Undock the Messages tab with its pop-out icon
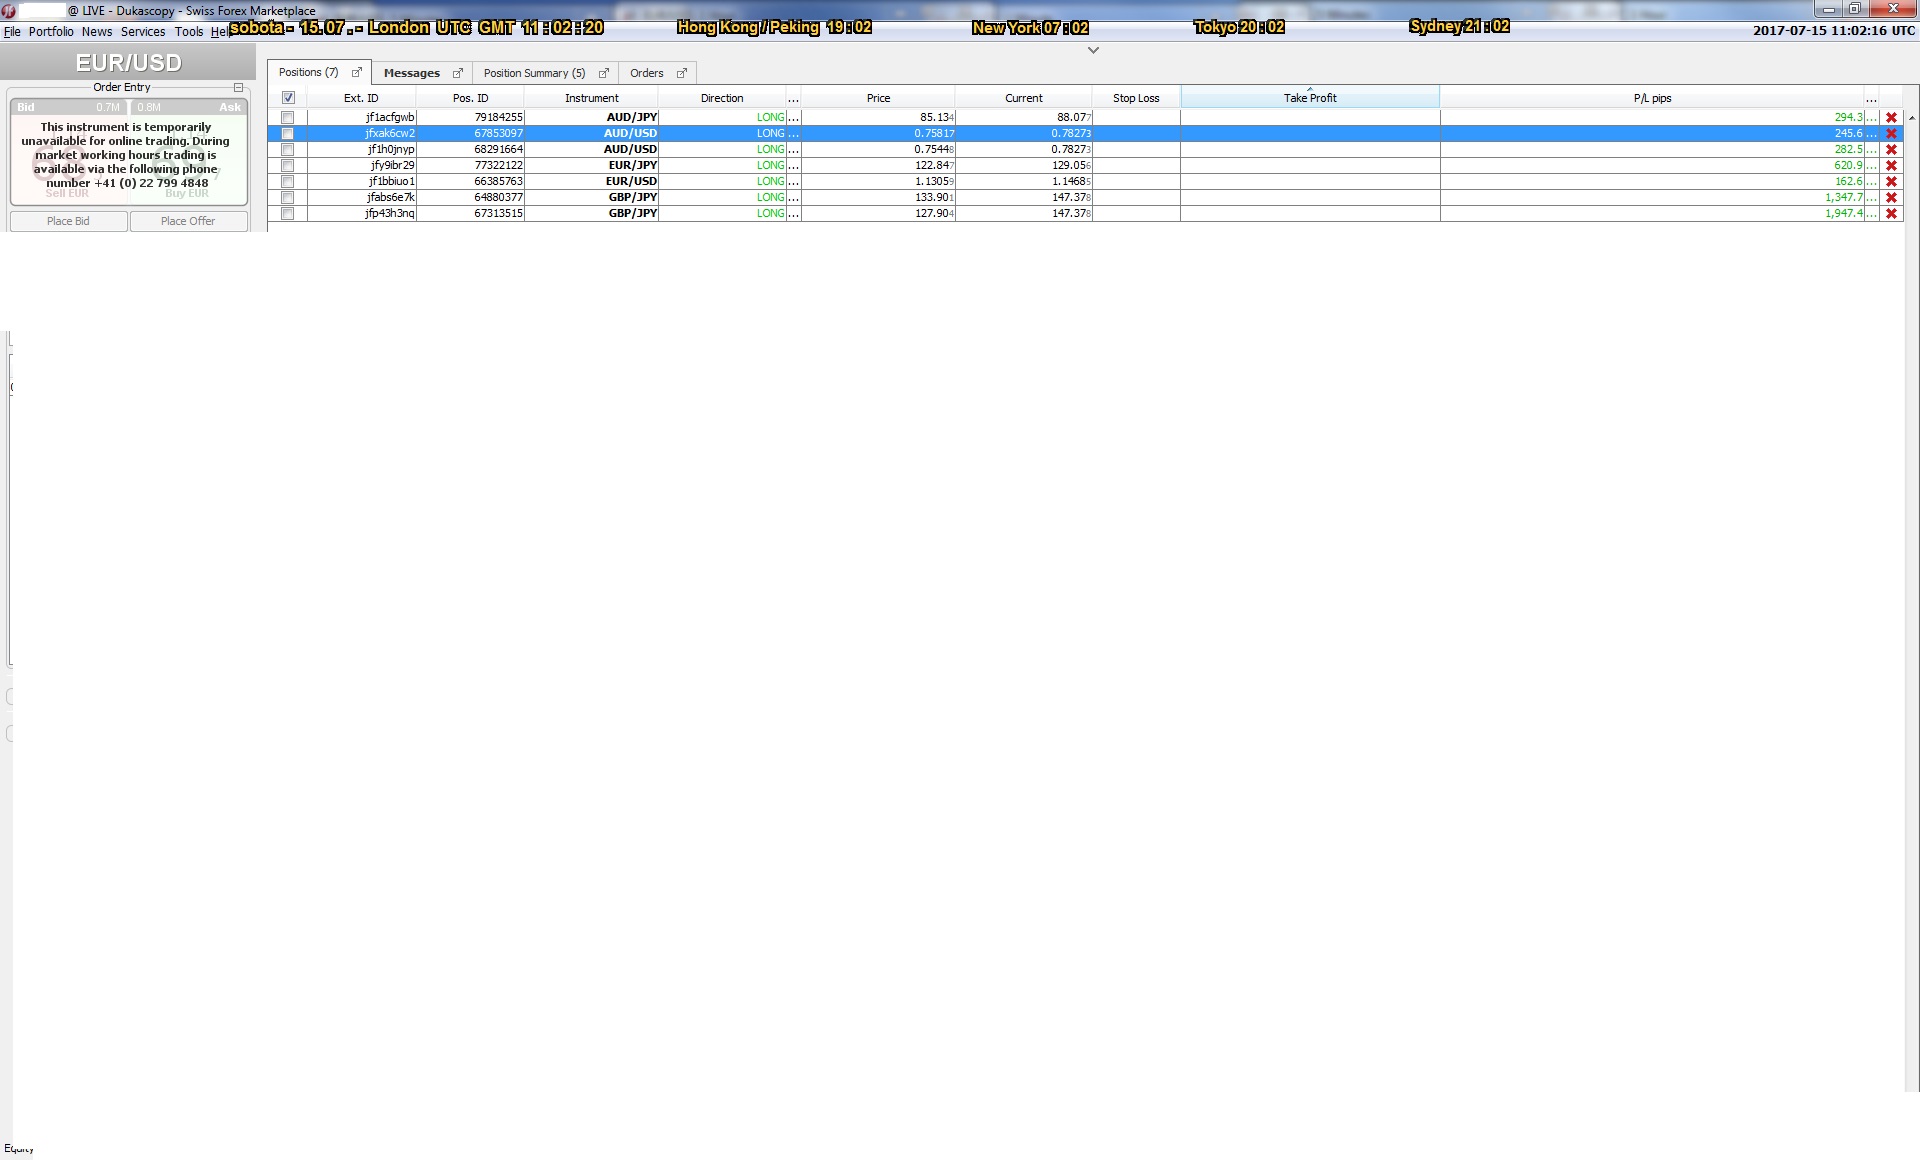 point(458,73)
